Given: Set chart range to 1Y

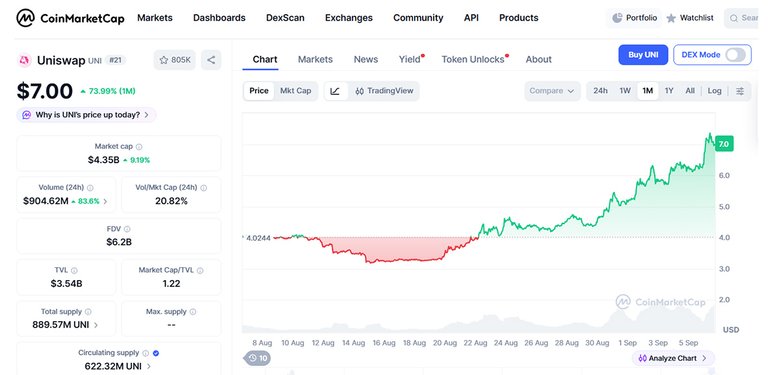Looking at the screenshot, I should pyautogui.click(x=669, y=91).
